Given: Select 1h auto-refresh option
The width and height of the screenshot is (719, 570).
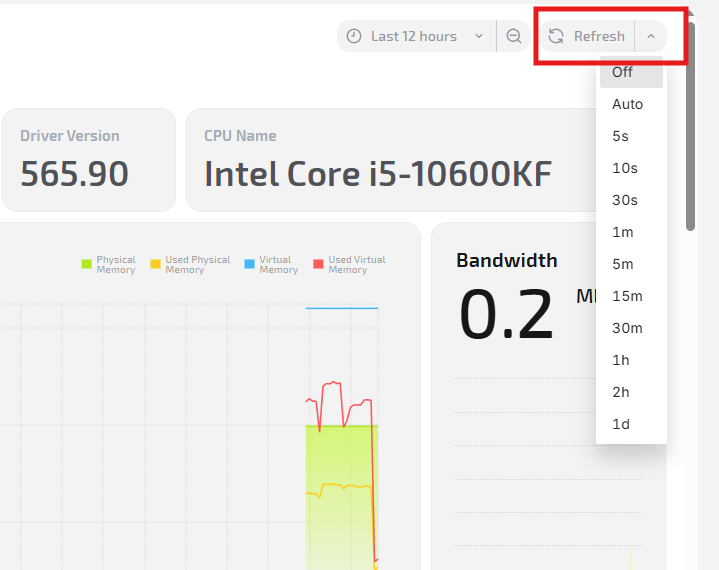Looking at the screenshot, I should click(620, 360).
